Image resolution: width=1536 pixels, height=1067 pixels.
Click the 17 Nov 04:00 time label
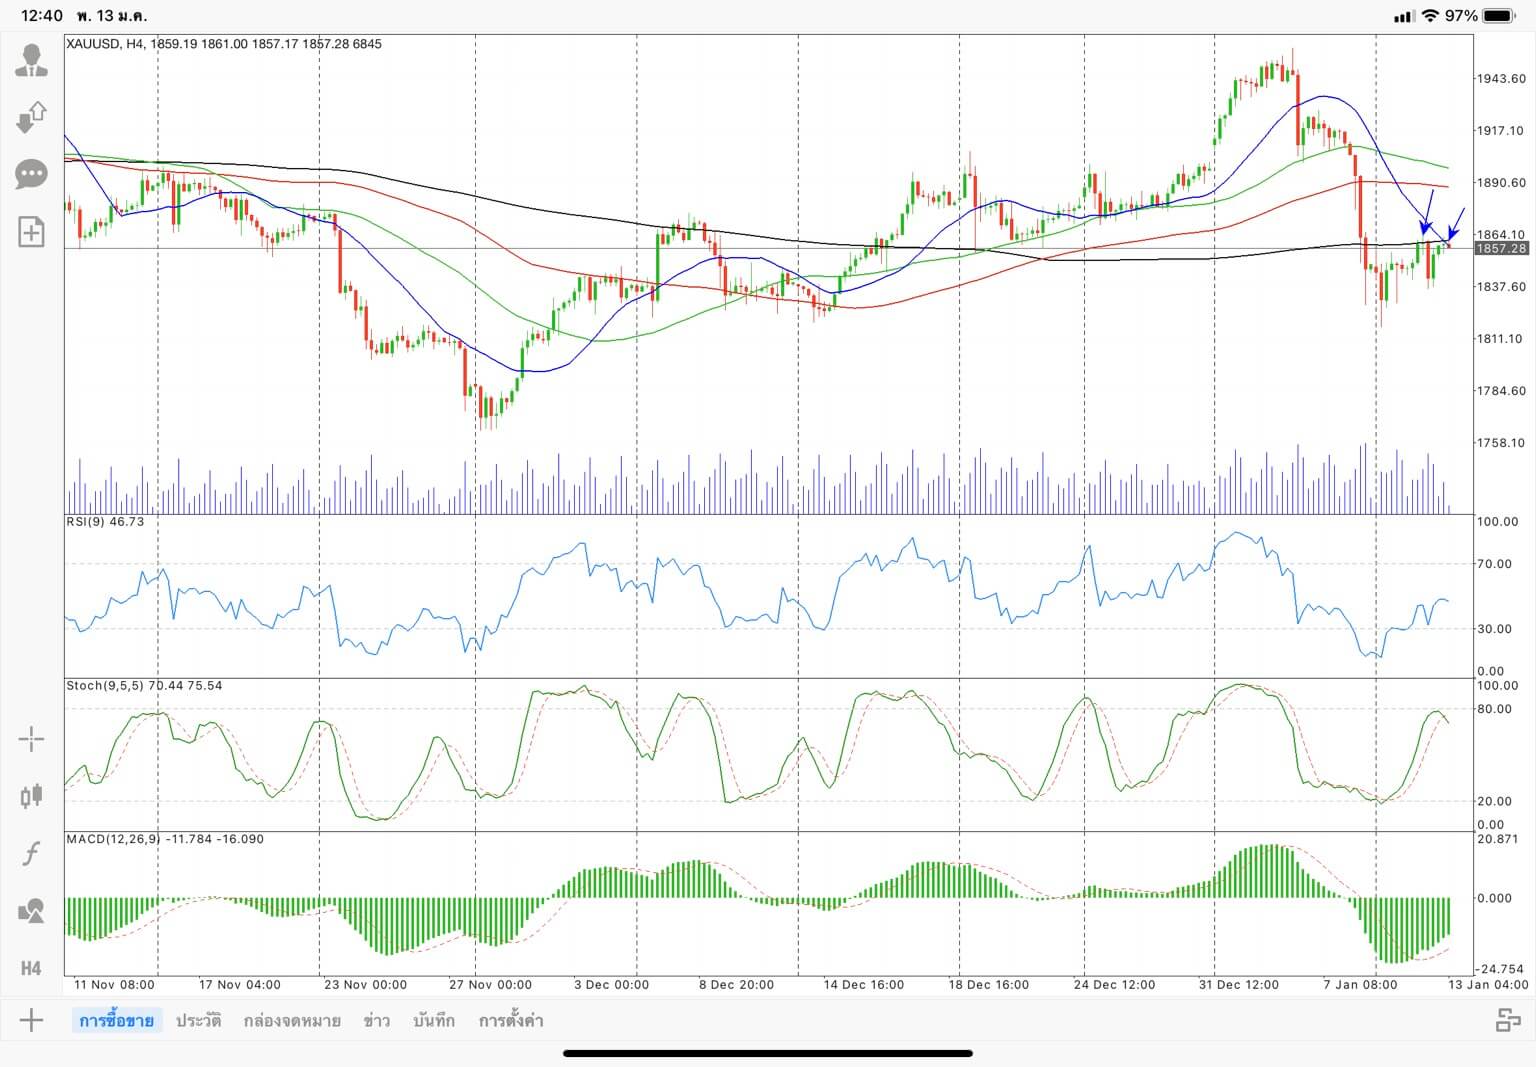(240, 985)
